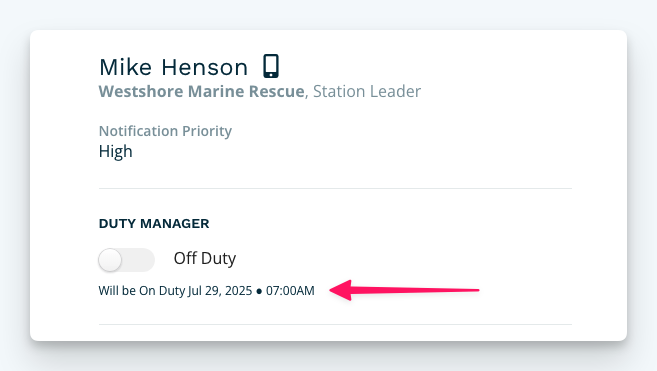This screenshot has height=371, width=657.
Task: Click the Jul 29, 2025 scheduled date
Action: coord(220,291)
